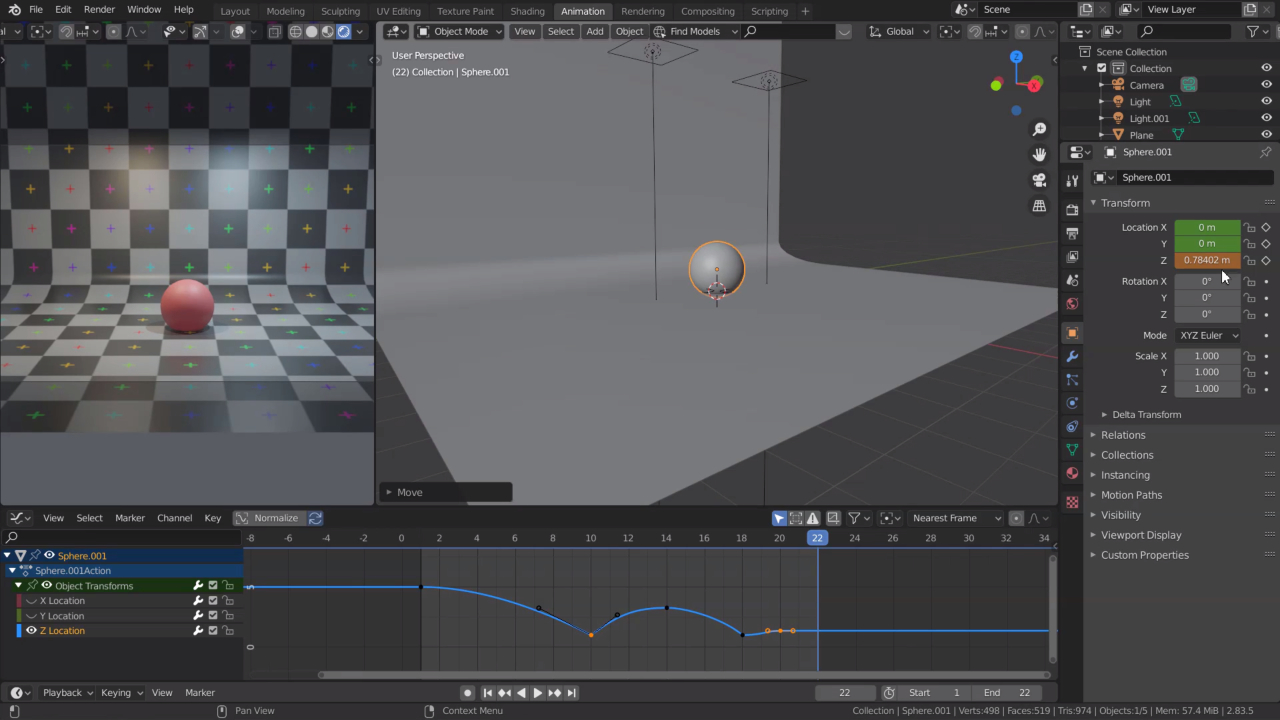1280x720 pixels.
Task: Toggle visibility of Light.001
Action: pyautogui.click(x=1266, y=118)
